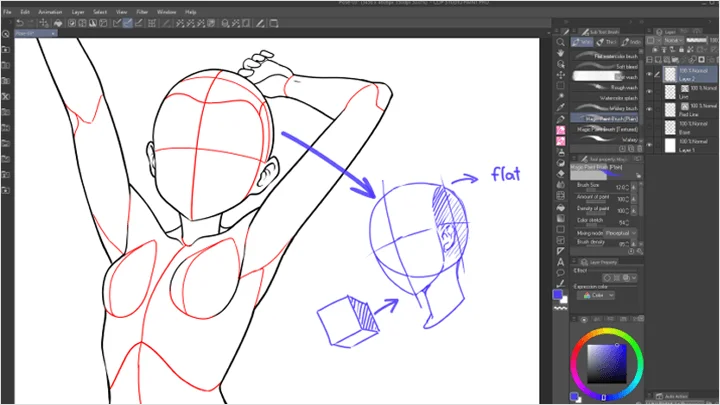The height and width of the screenshot is (405, 720).
Task: Select the Figure rectangle tool
Action: (x=561, y=229)
